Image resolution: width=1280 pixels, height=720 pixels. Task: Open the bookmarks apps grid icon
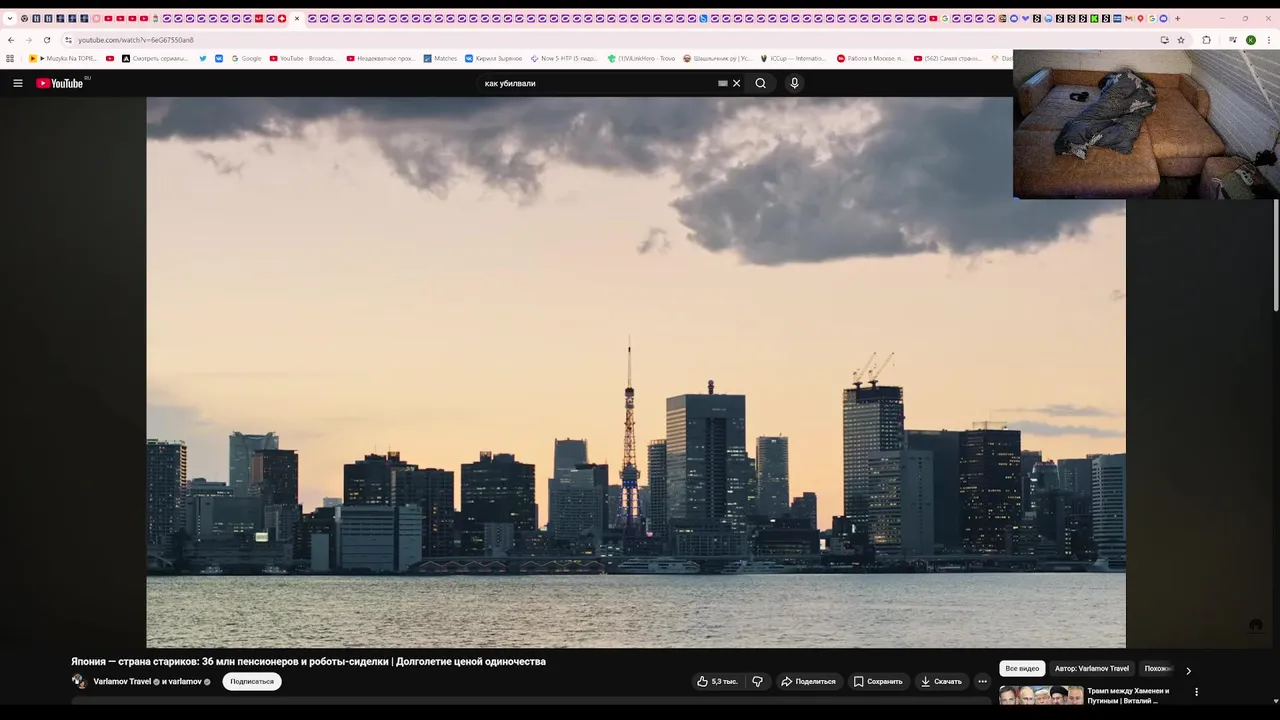(10, 58)
